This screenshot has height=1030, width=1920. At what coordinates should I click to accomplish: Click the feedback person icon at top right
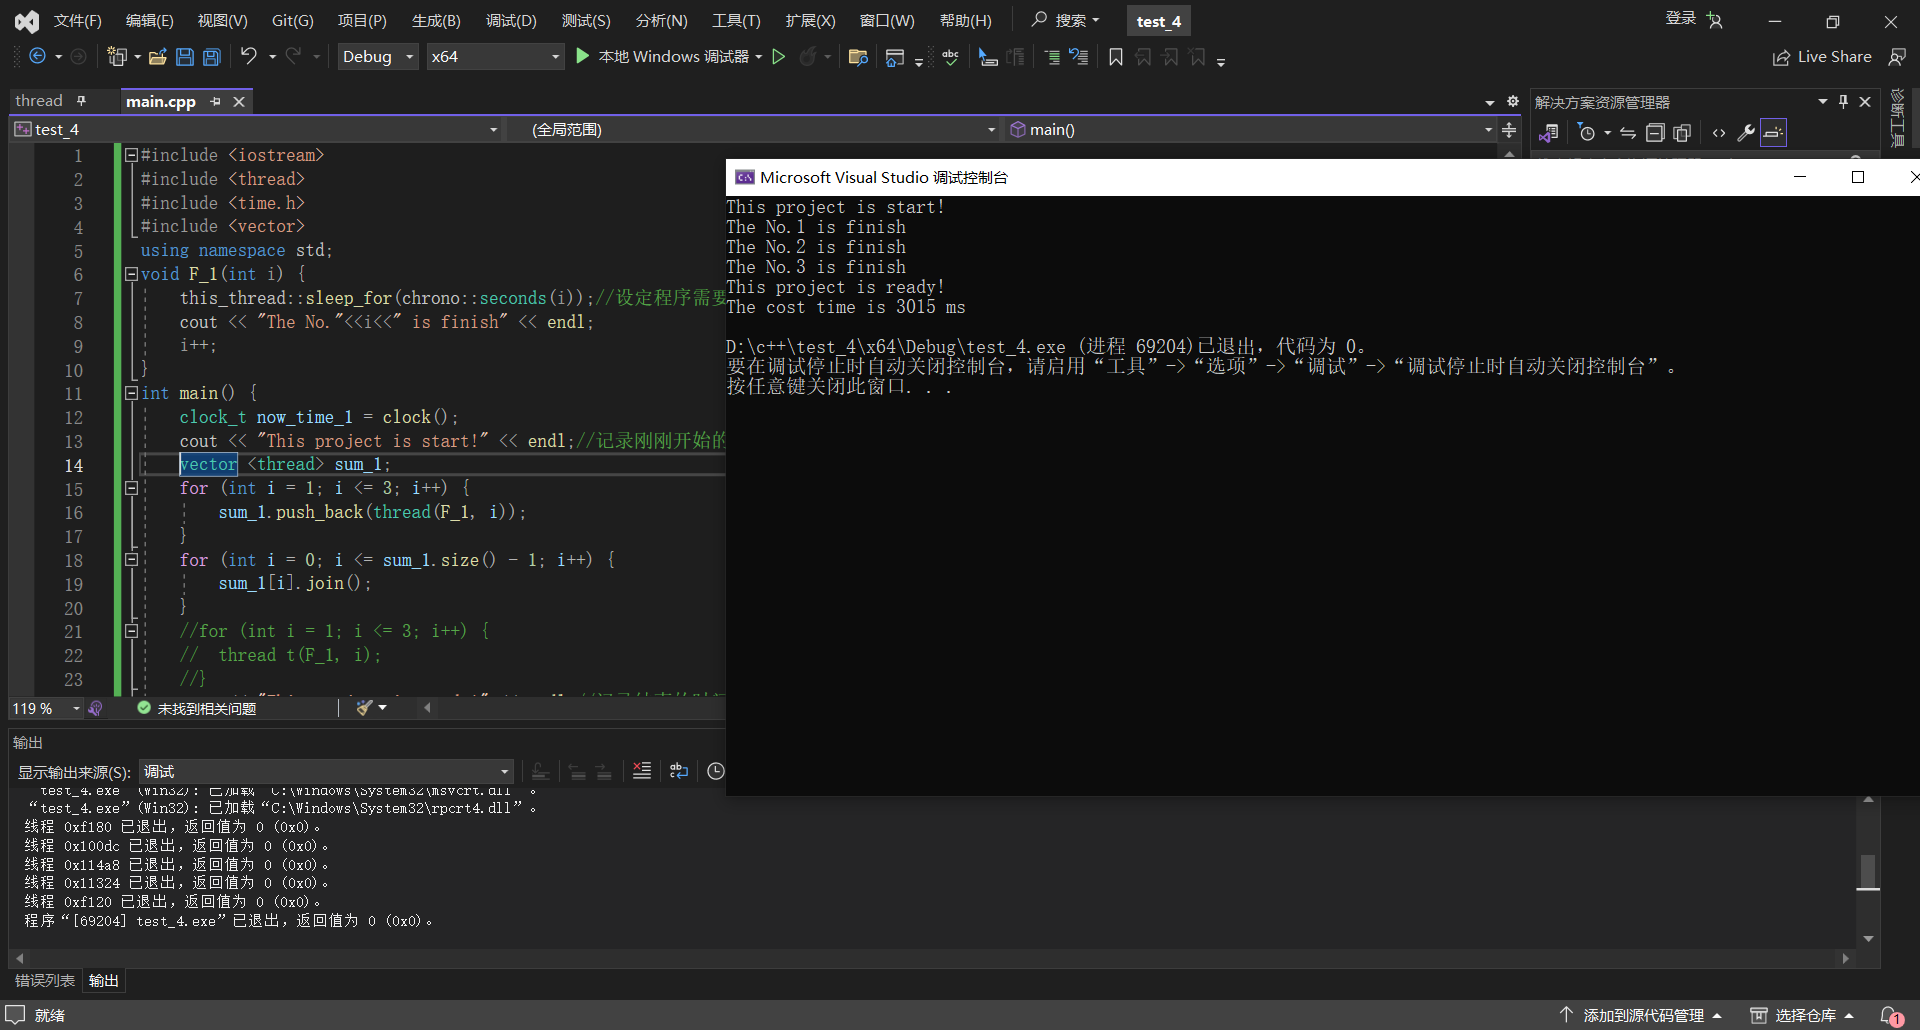point(1896,57)
